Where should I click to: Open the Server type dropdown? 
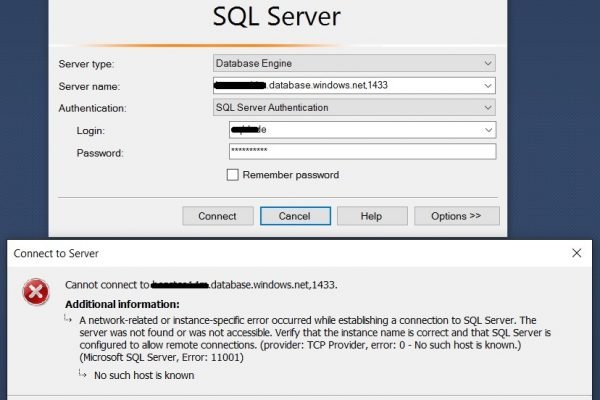[354, 63]
